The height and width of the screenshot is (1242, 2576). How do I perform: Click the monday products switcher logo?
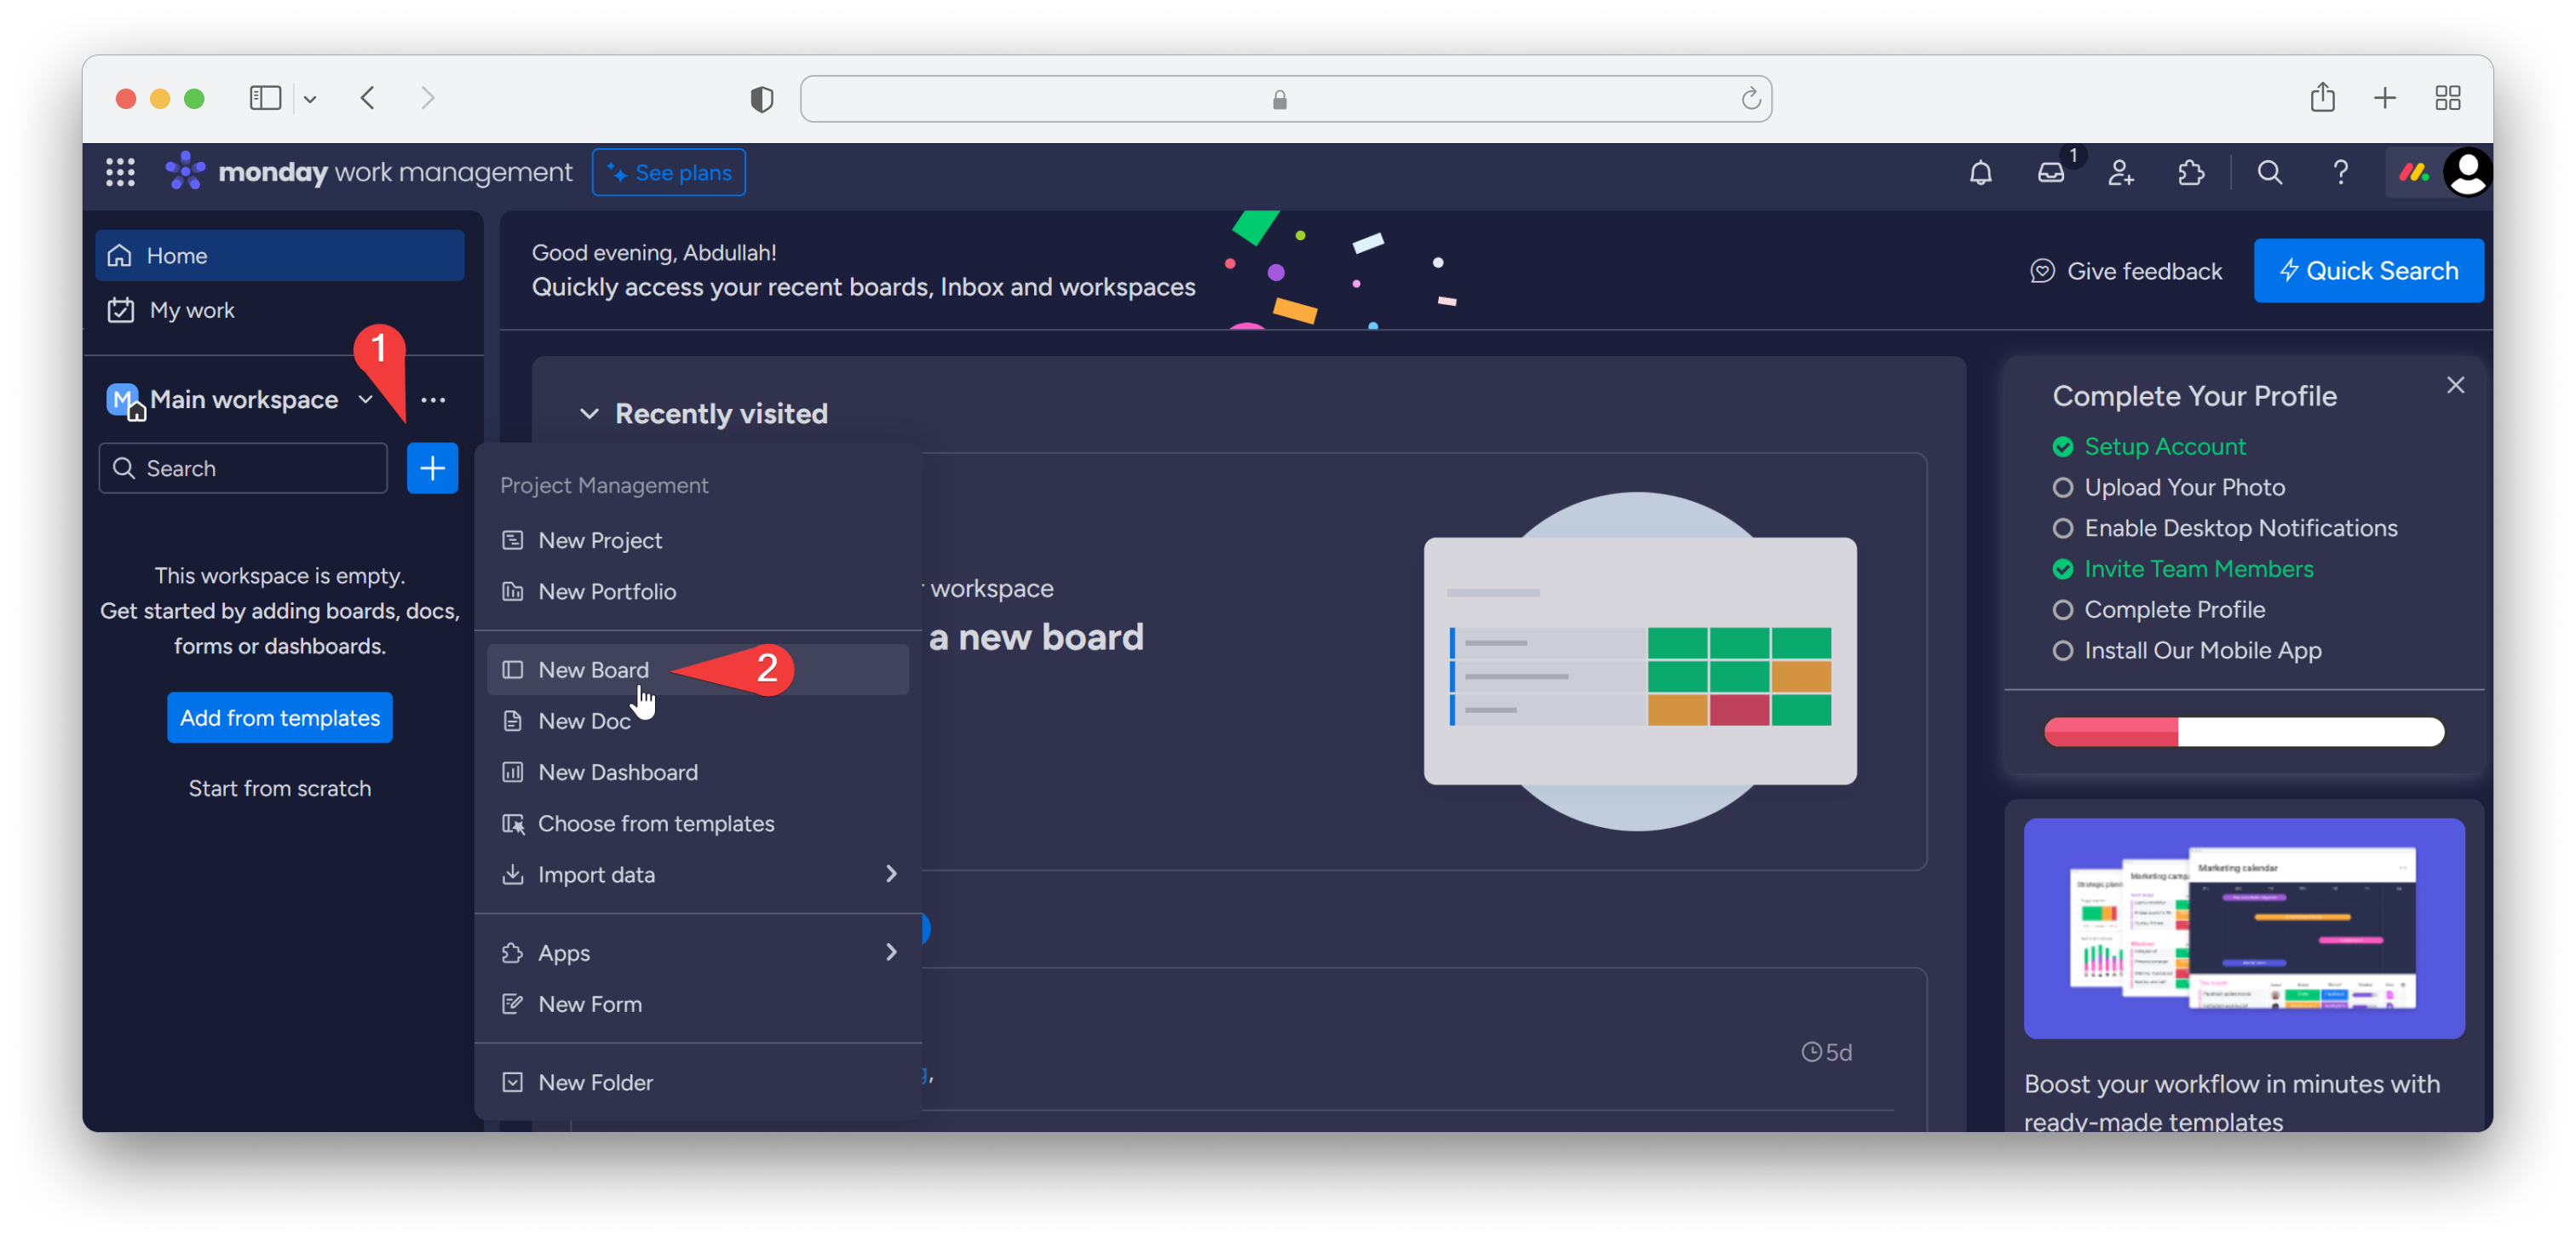click(x=2413, y=172)
